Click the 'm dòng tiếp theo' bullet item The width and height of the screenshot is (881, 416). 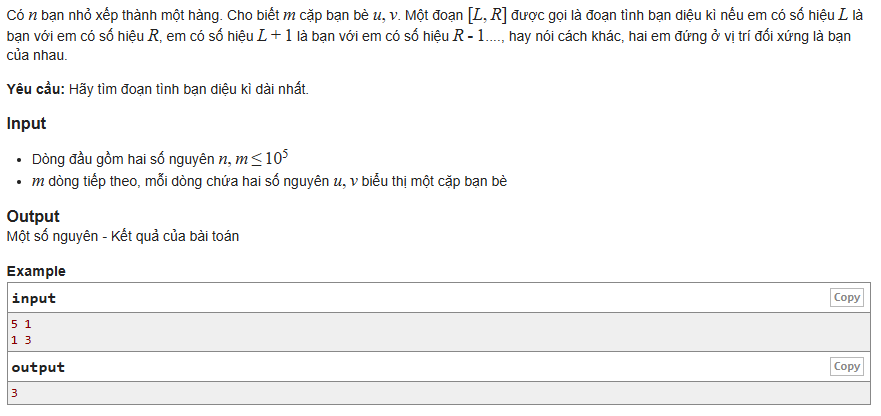269,182
